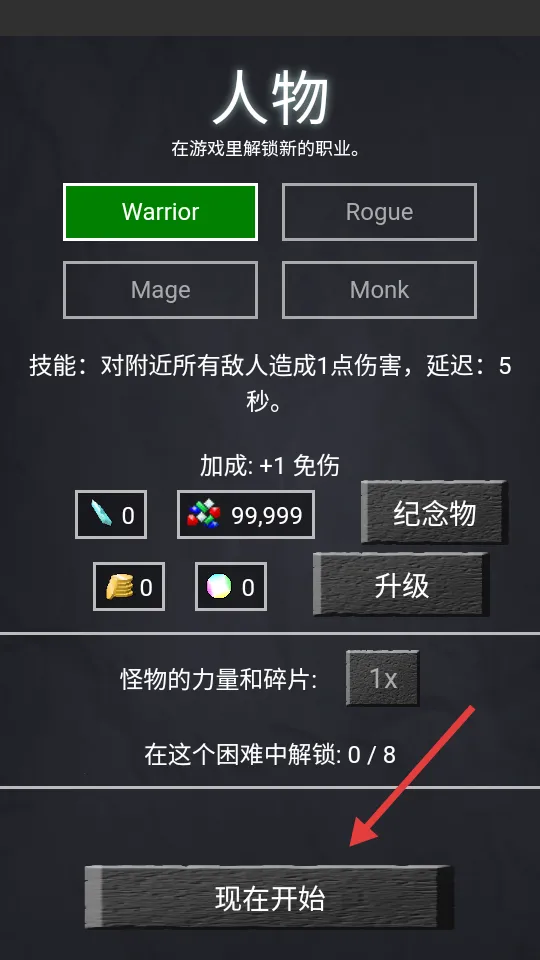540x960 pixels.
Task: Toggle the 1x monster strength multiplier
Action: [383, 678]
